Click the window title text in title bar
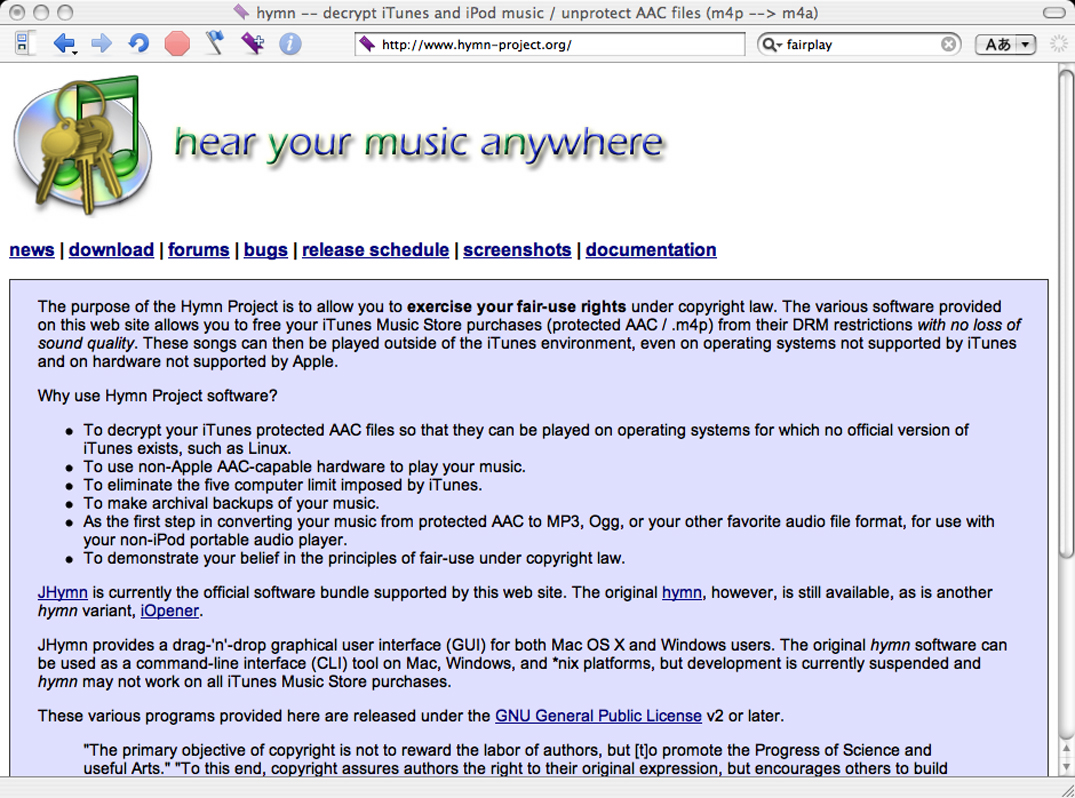The width and height of the screenshot is (1075, 798). (x=537, y=12)
